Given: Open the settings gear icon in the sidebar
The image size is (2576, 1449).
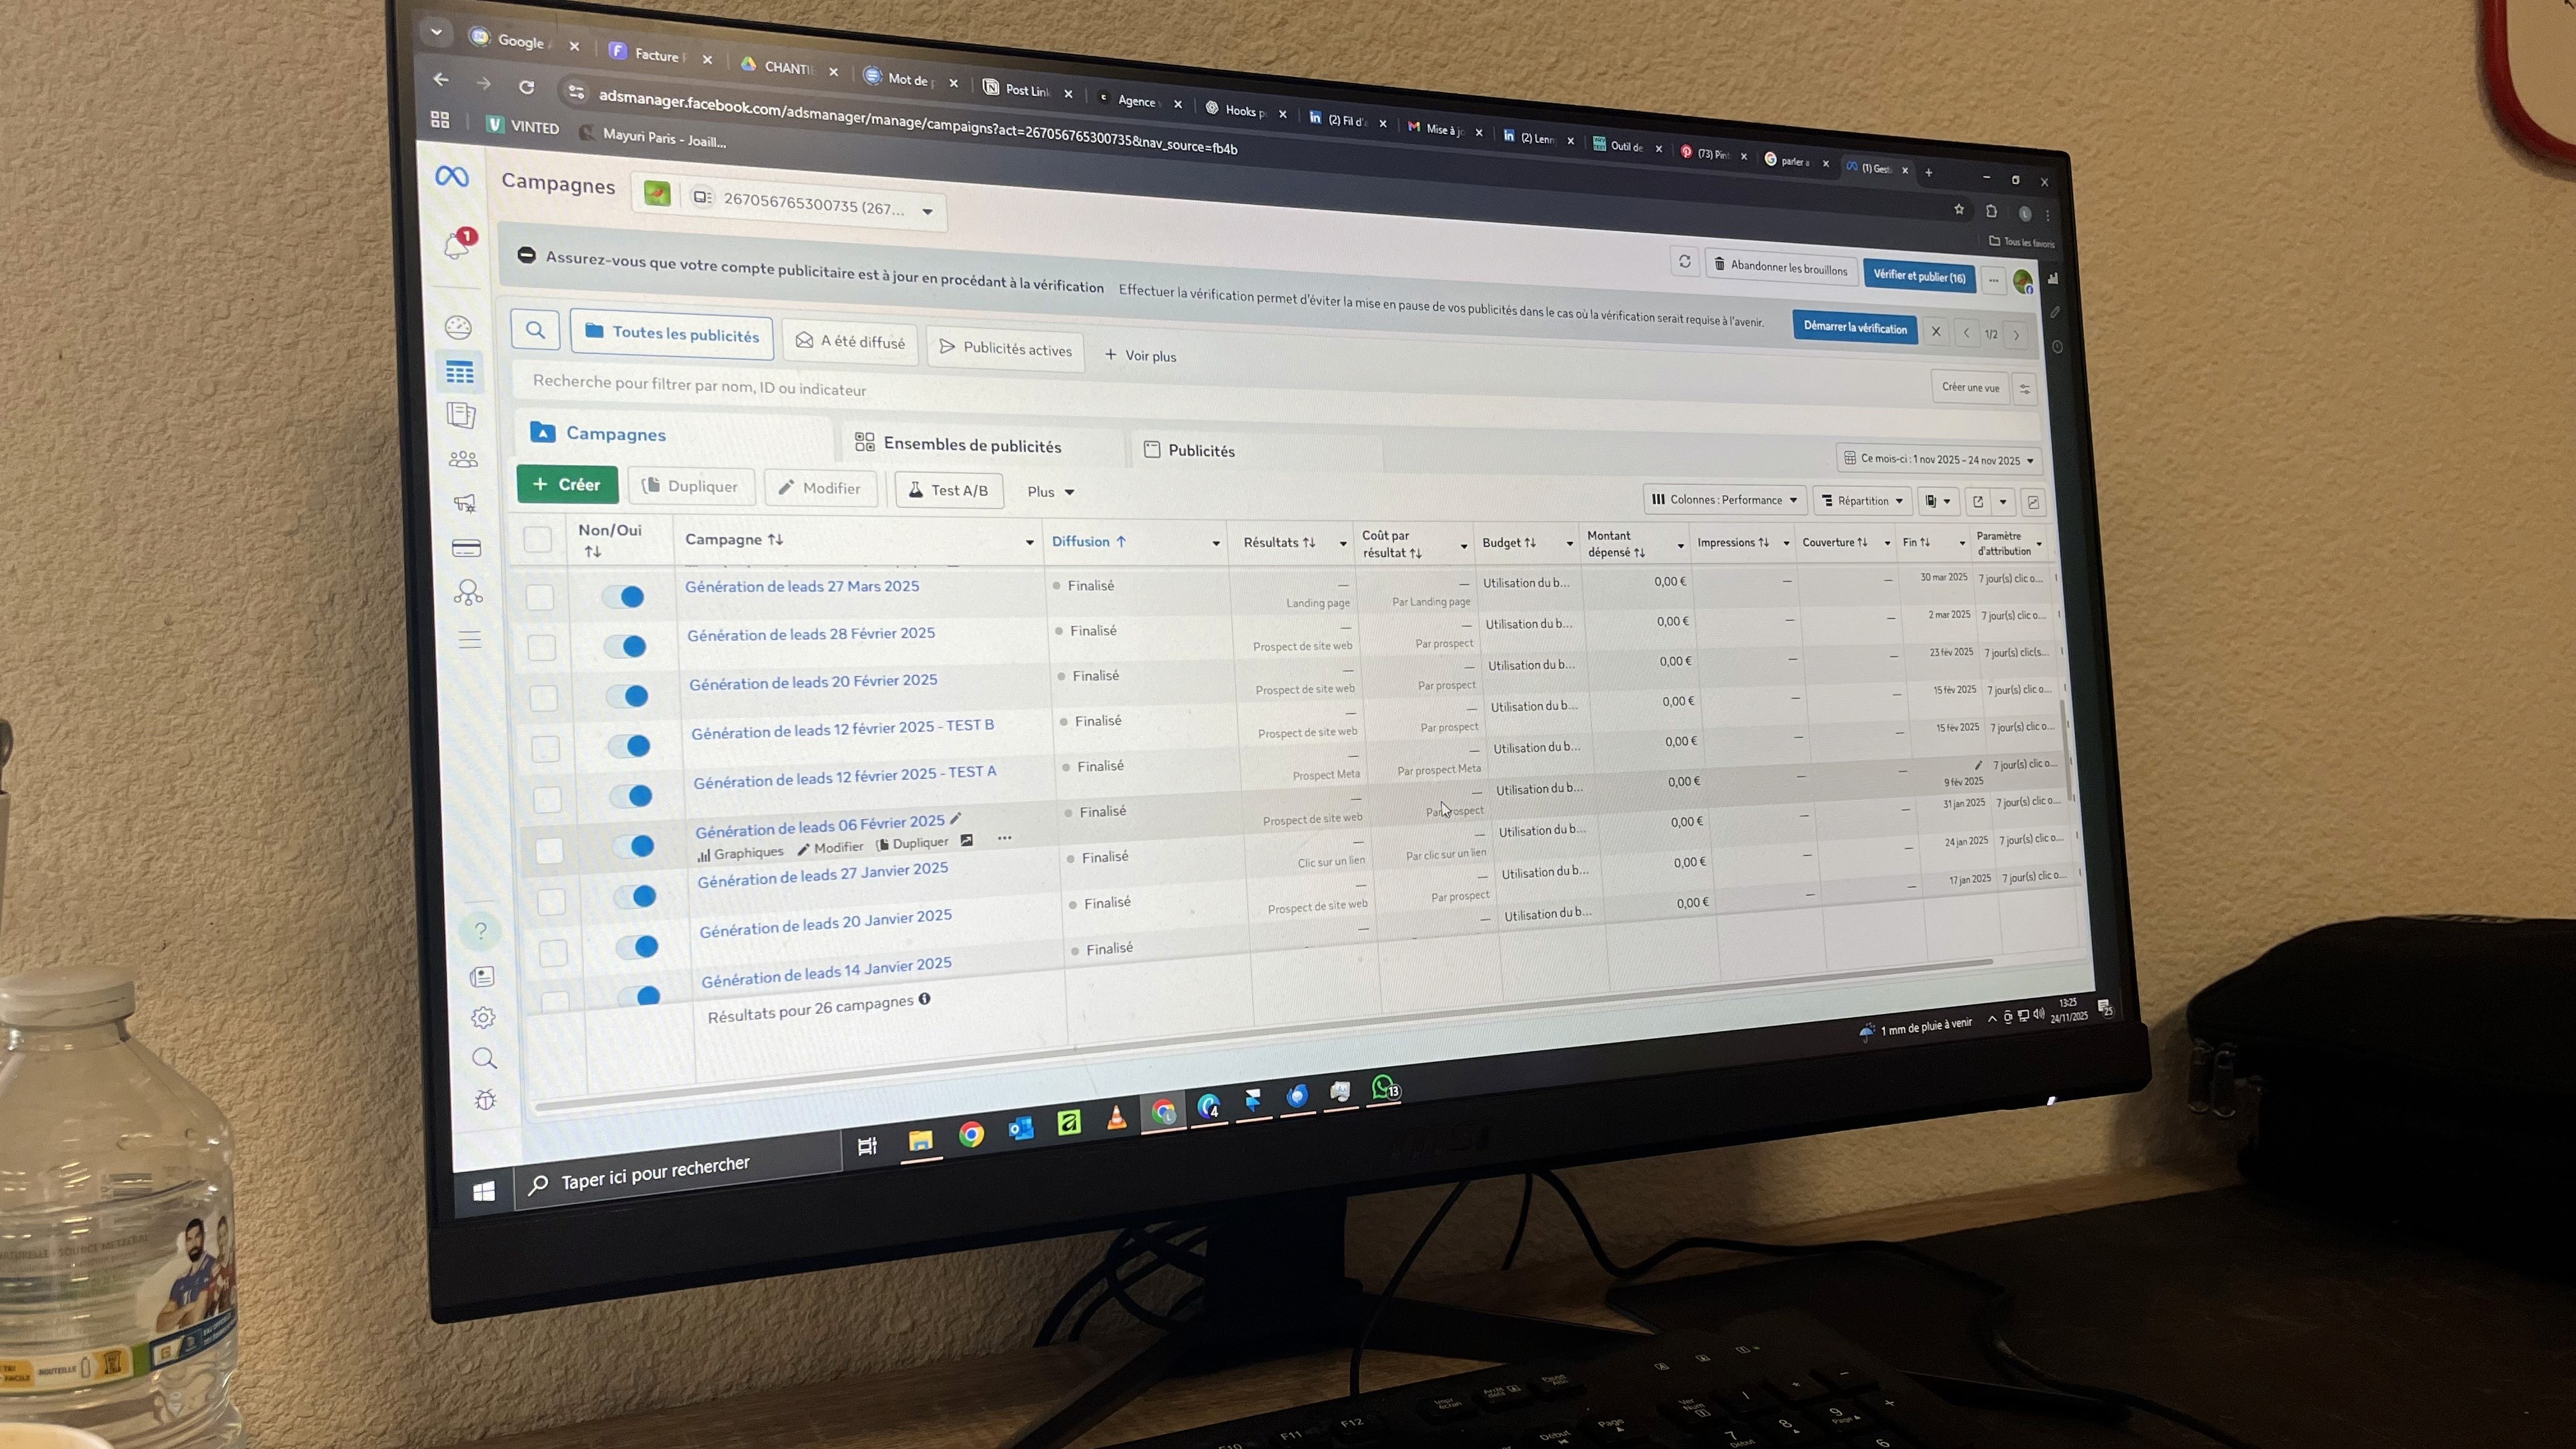Looking at the screenshot, I should (483, 1018).
